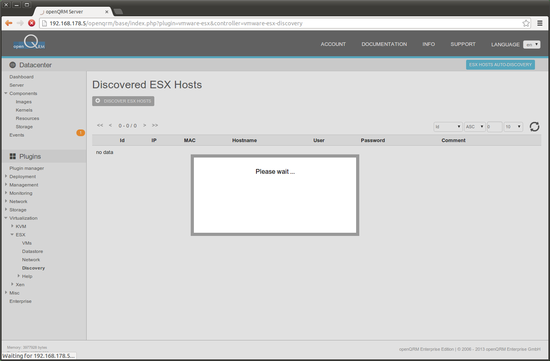Click the browser address bar
The height and width of the screenshot is (361, 550).
pos(281,23)
